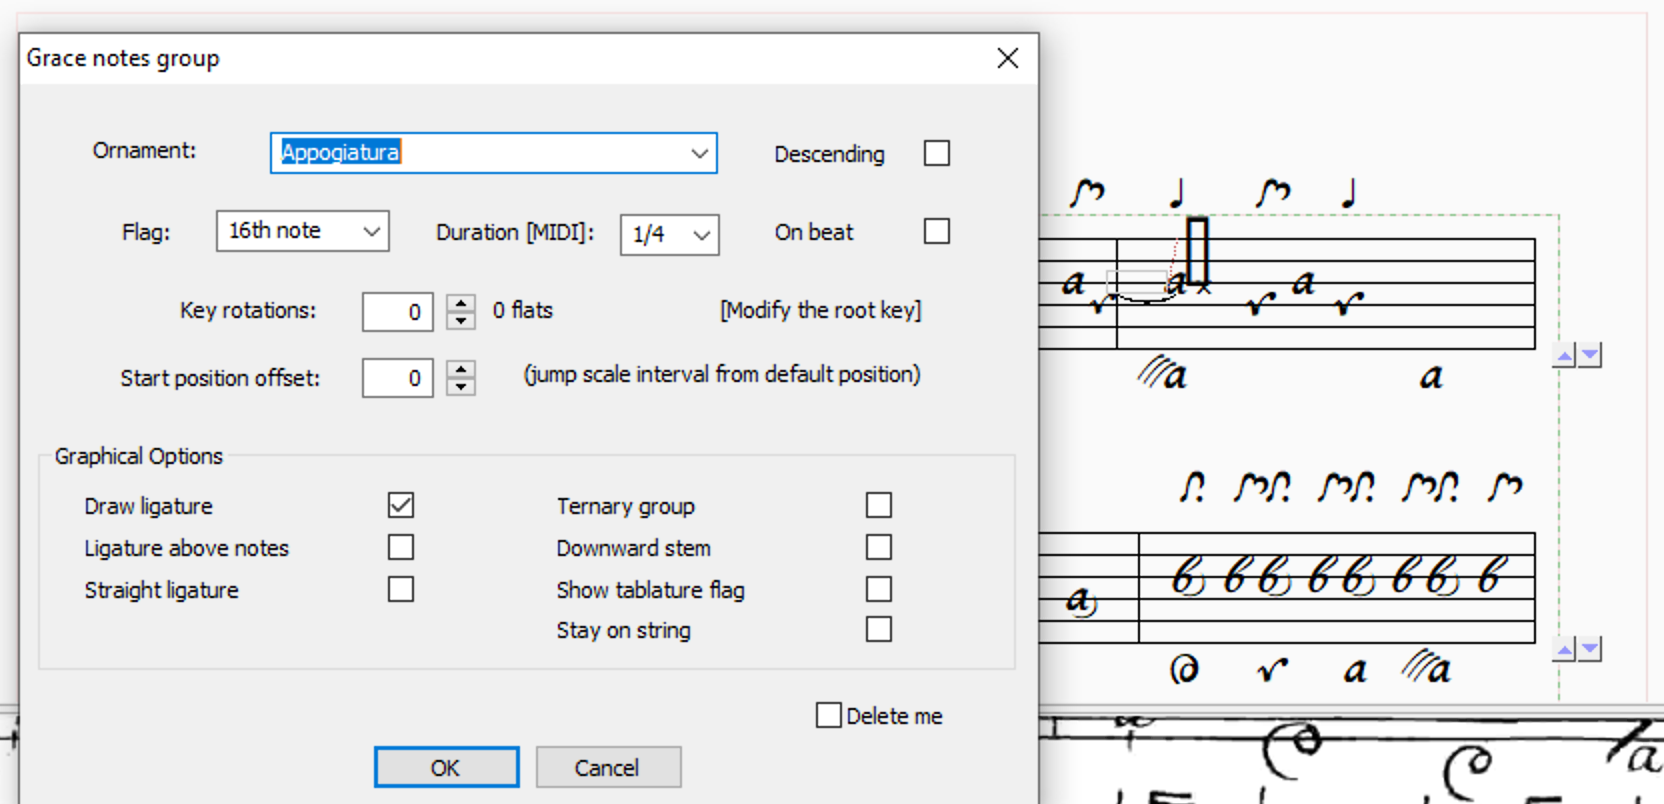Image resolution: width=1664 pixels, height=804 pixels.
Task: Check the Delete me box
Action: point(828,715)
